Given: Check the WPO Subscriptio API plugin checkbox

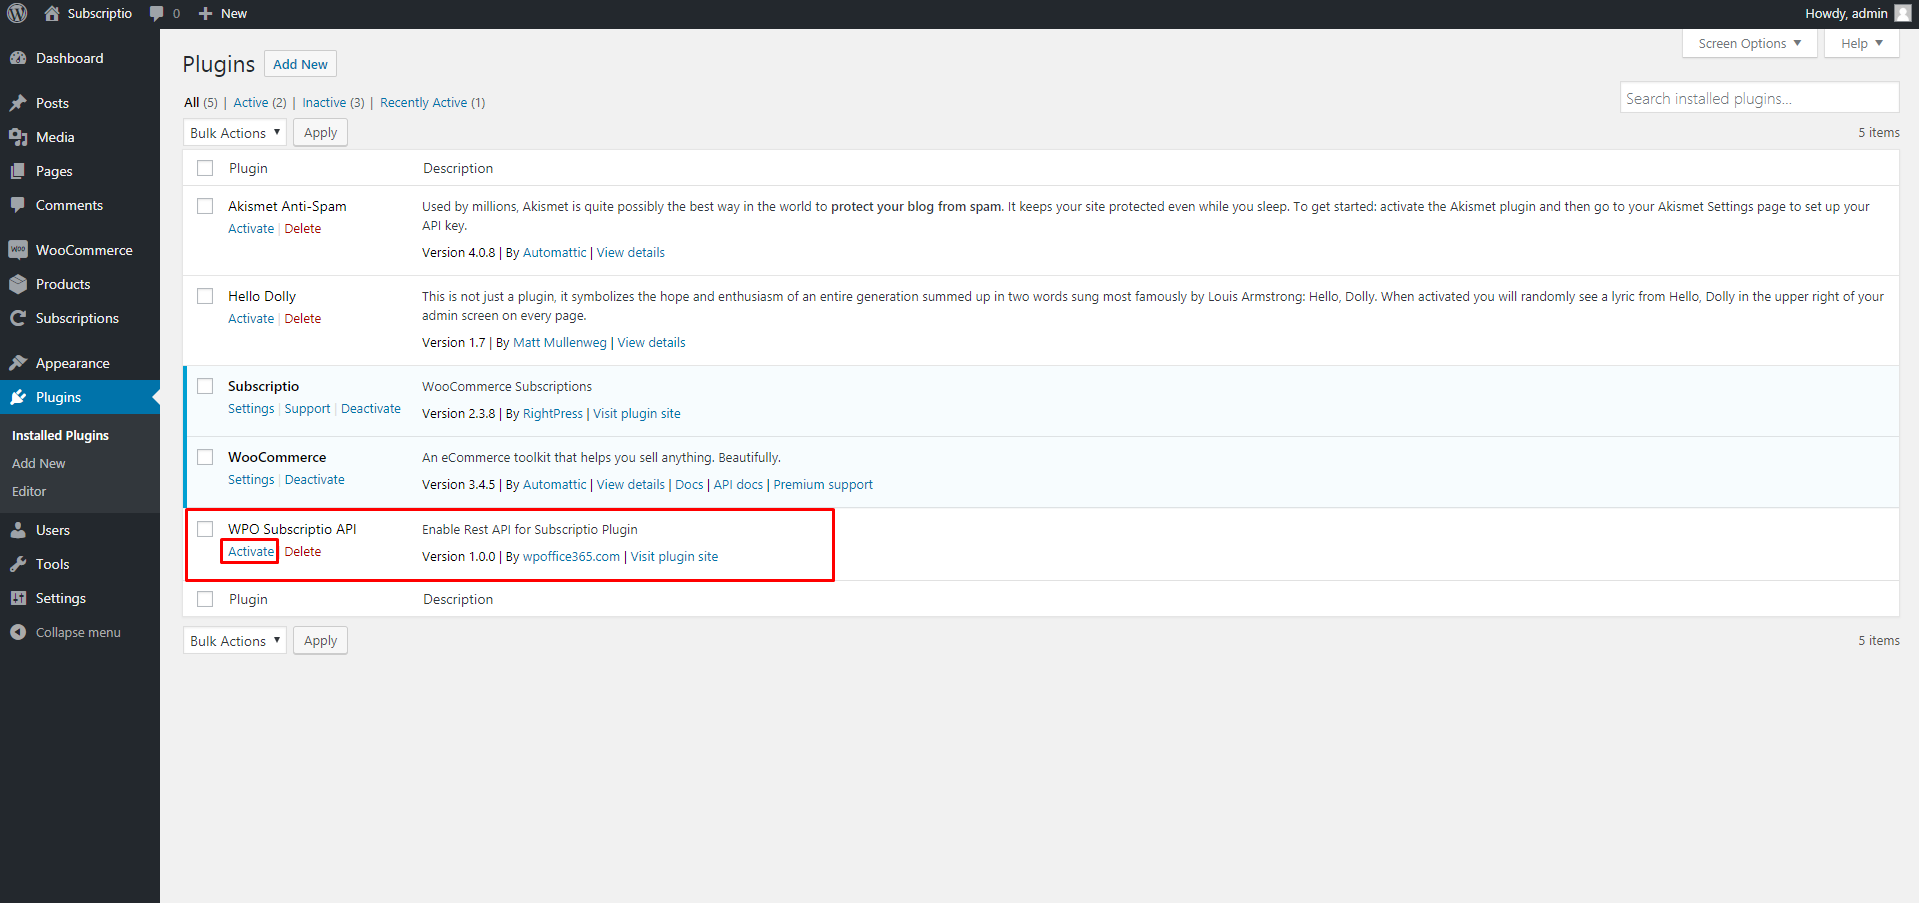Looking at the screenshot, I should coord(205,528).
